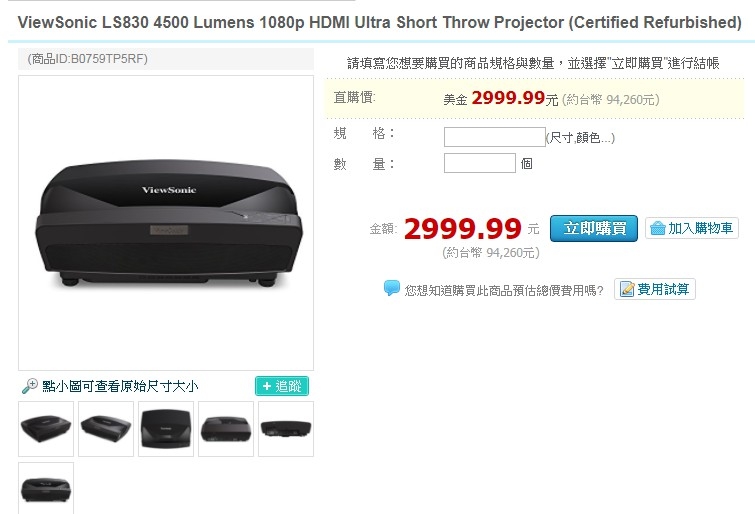This screenshot has width=755, height=514.
Task: Click the 數量 quantity input field
Action: click(x=480, y=163)
